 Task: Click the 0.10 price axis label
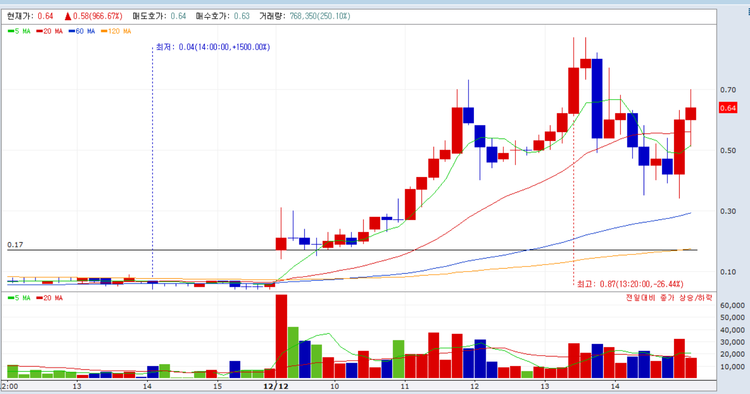pos(728,272)
